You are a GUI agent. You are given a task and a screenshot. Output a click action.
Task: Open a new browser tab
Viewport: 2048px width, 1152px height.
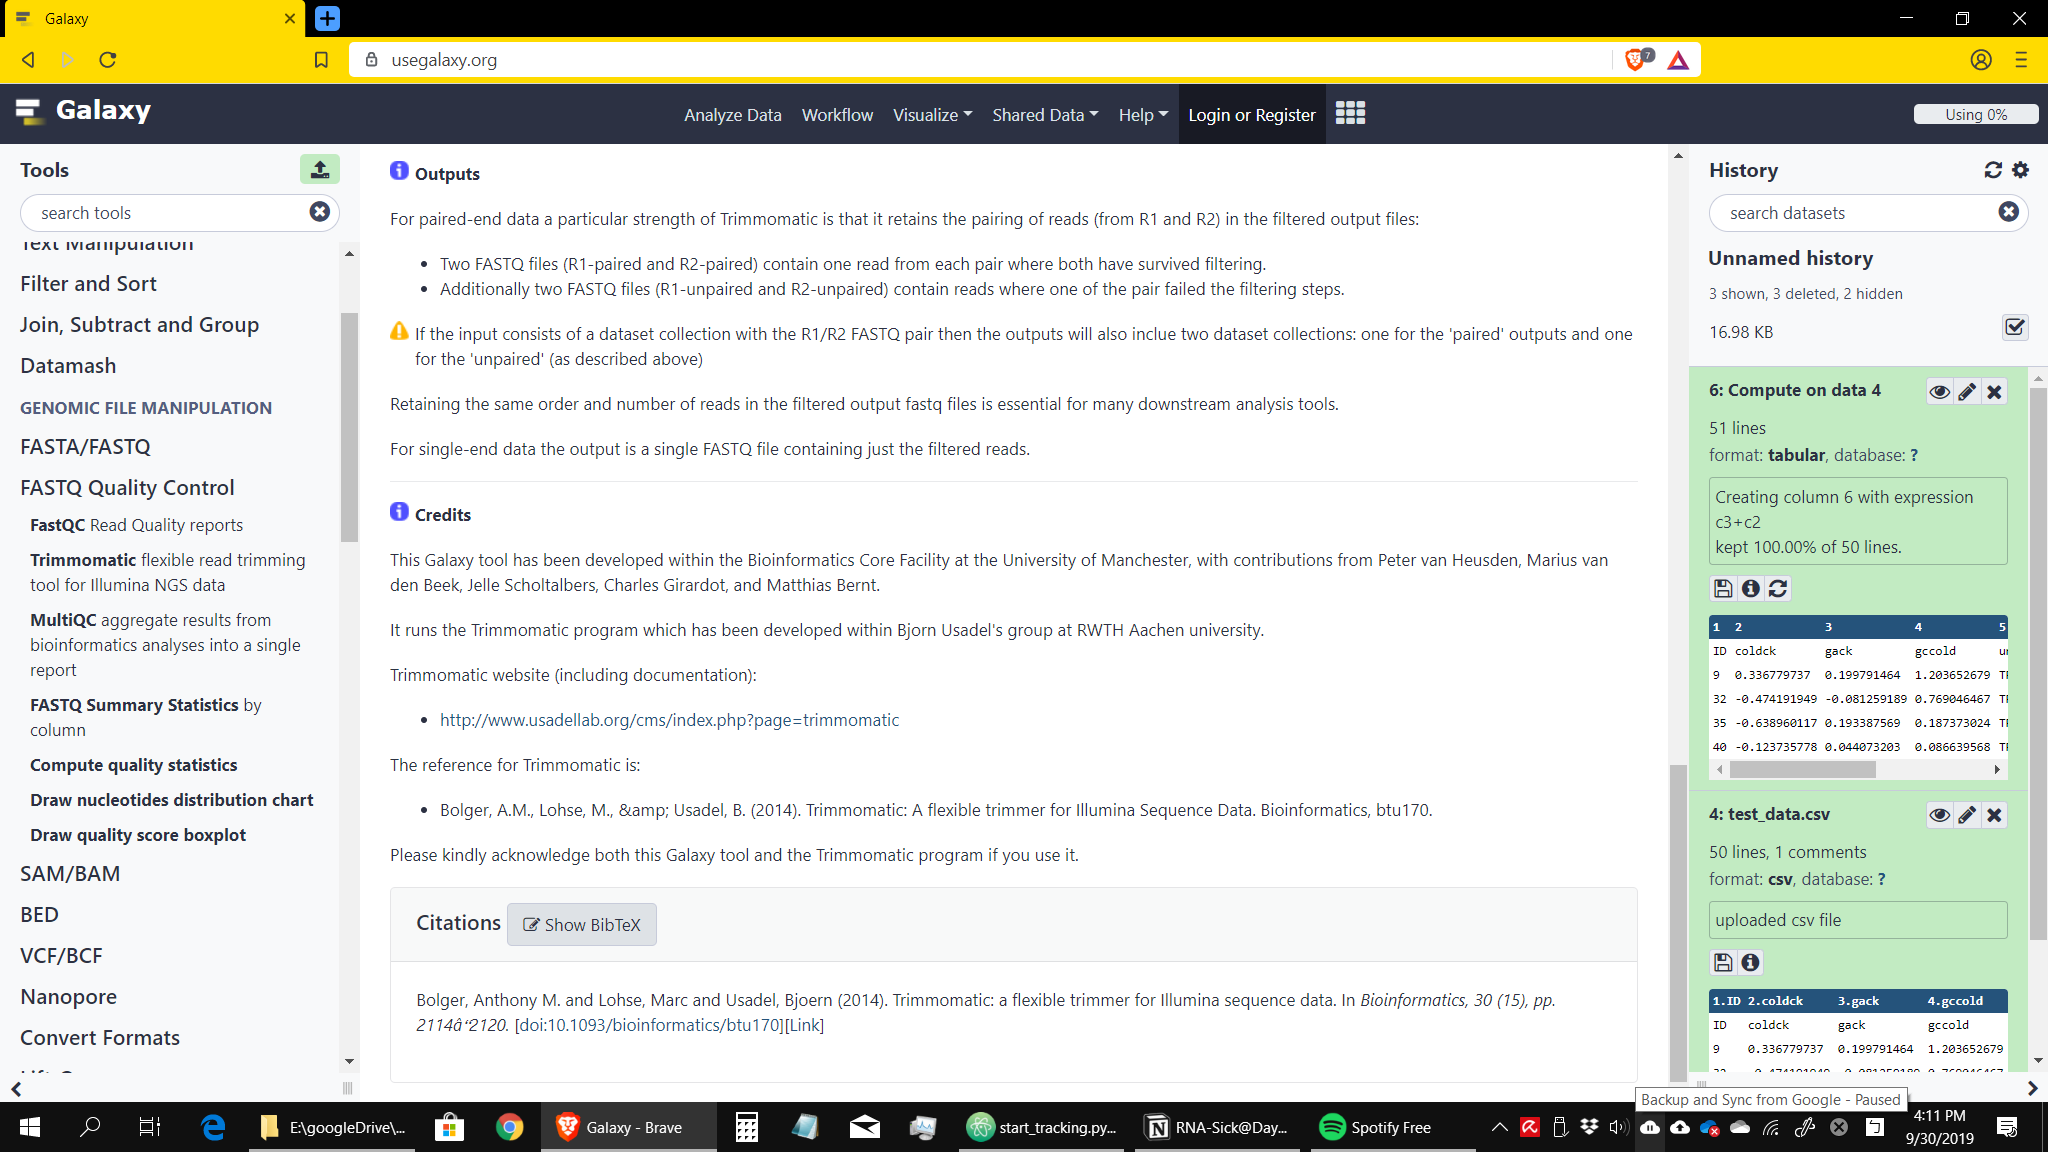[x=327, y=18]
